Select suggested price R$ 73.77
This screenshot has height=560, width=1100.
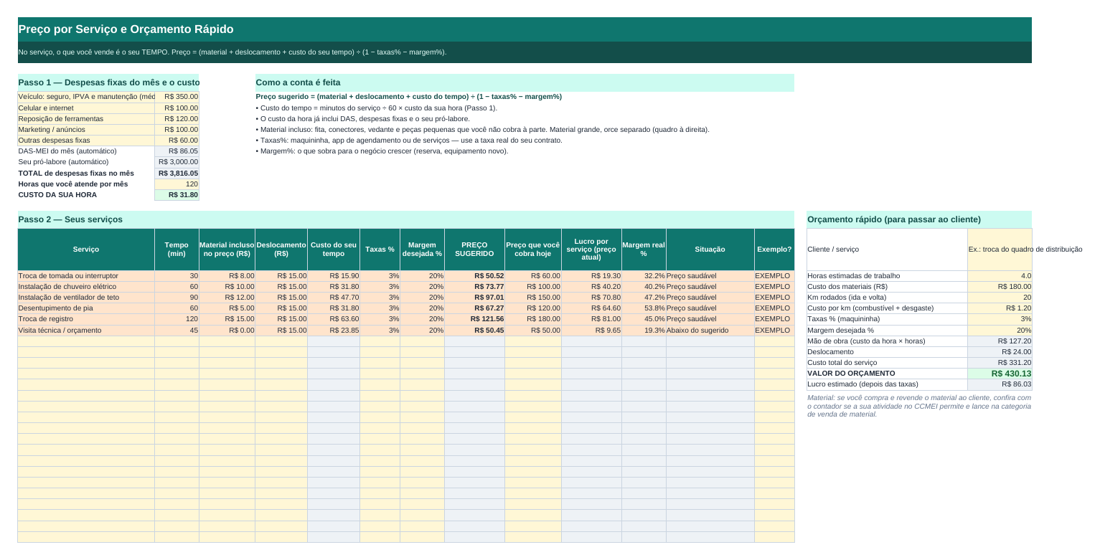pos(474,286)
